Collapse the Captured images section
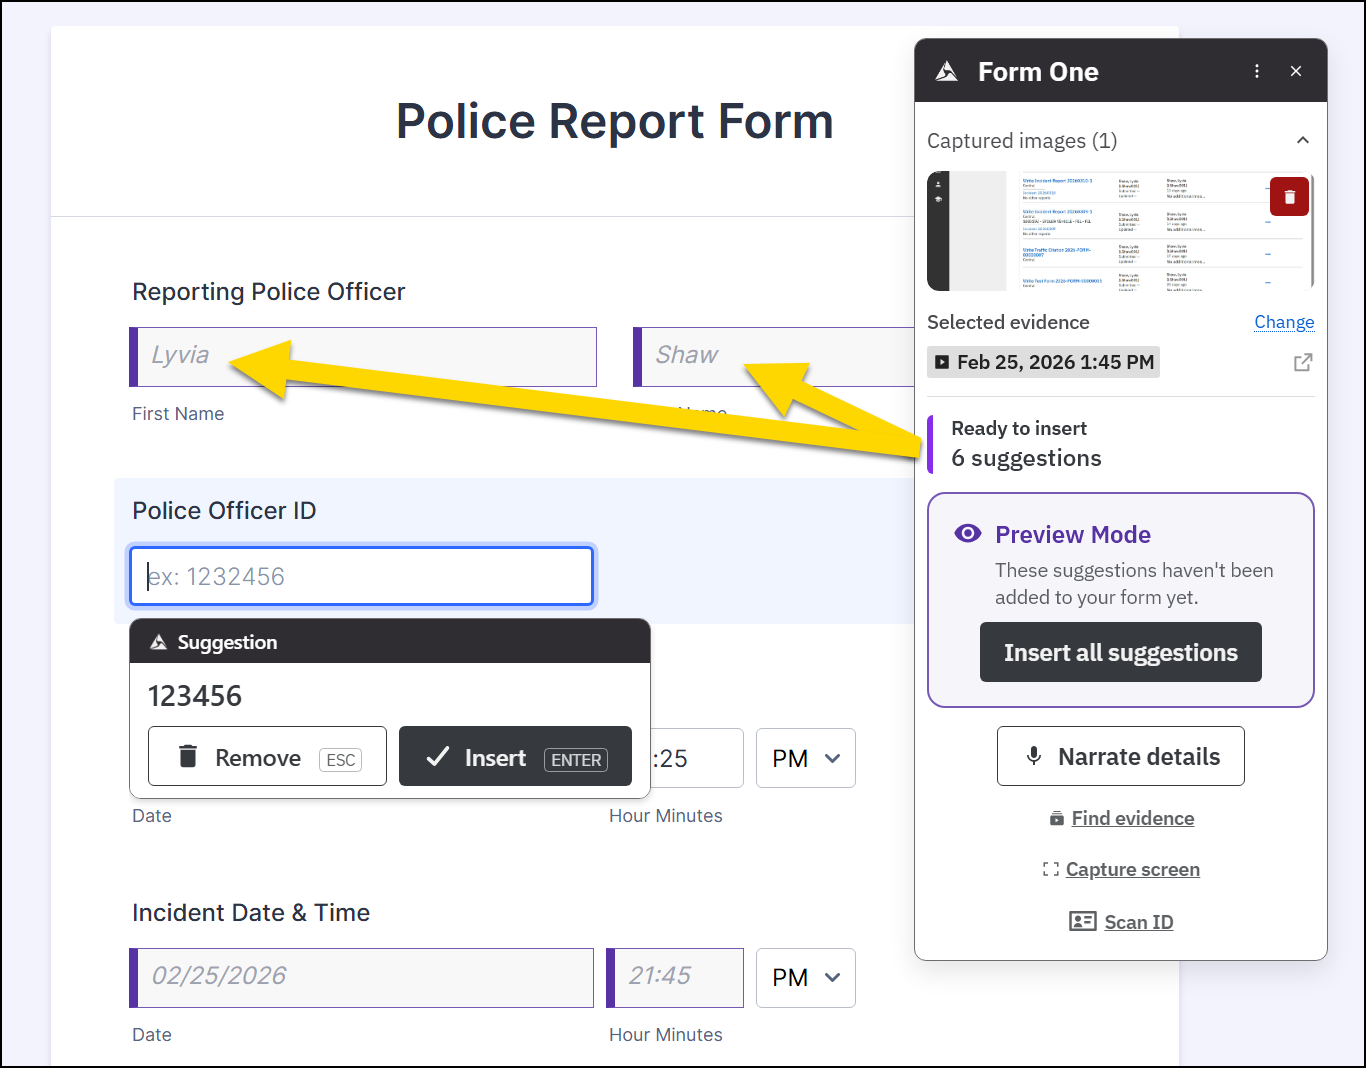 point(1302,141)
